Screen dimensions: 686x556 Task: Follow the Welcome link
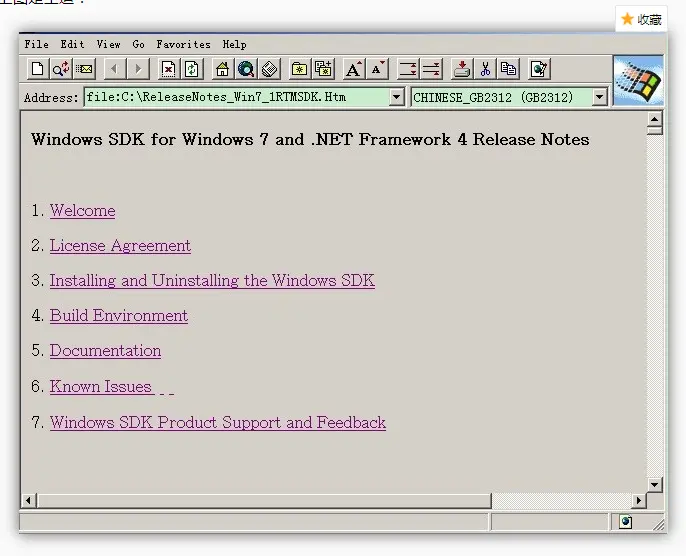(x=83, y=210)
